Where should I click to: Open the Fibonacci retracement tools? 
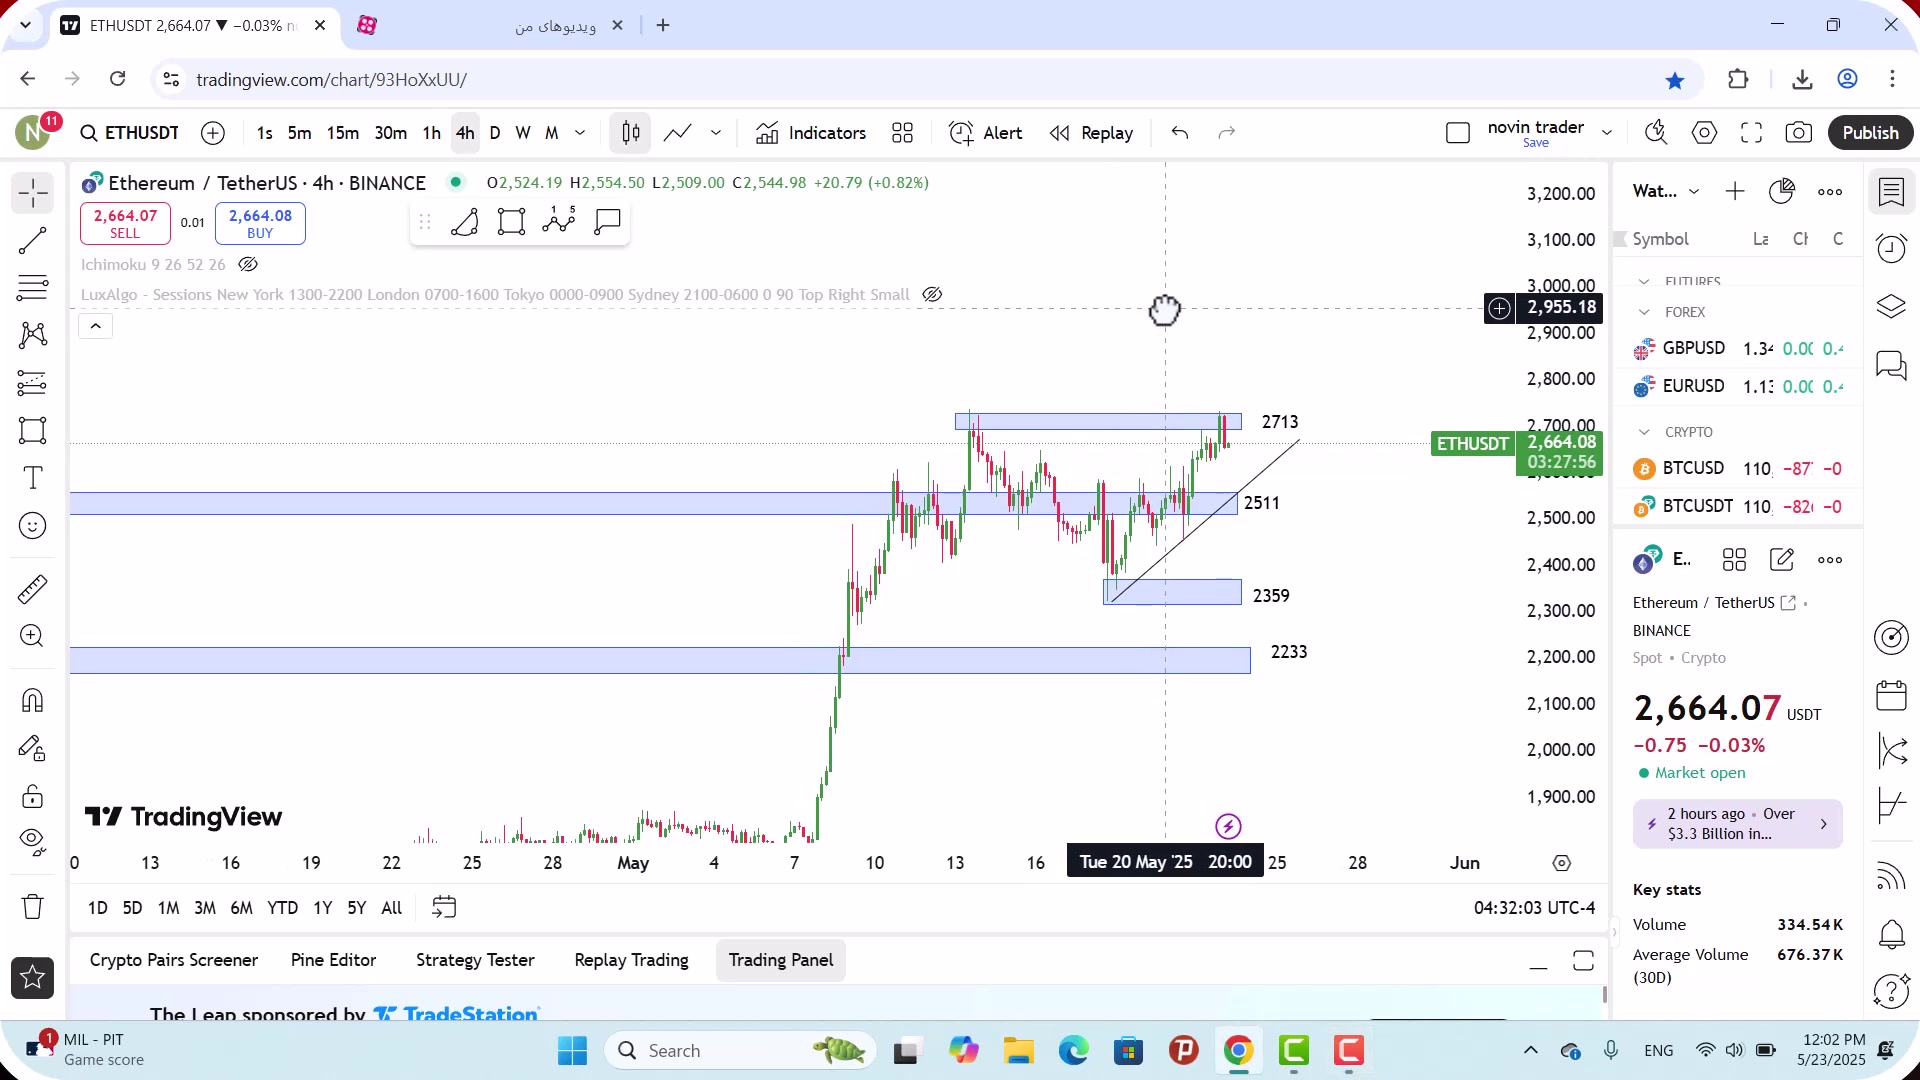33,288
